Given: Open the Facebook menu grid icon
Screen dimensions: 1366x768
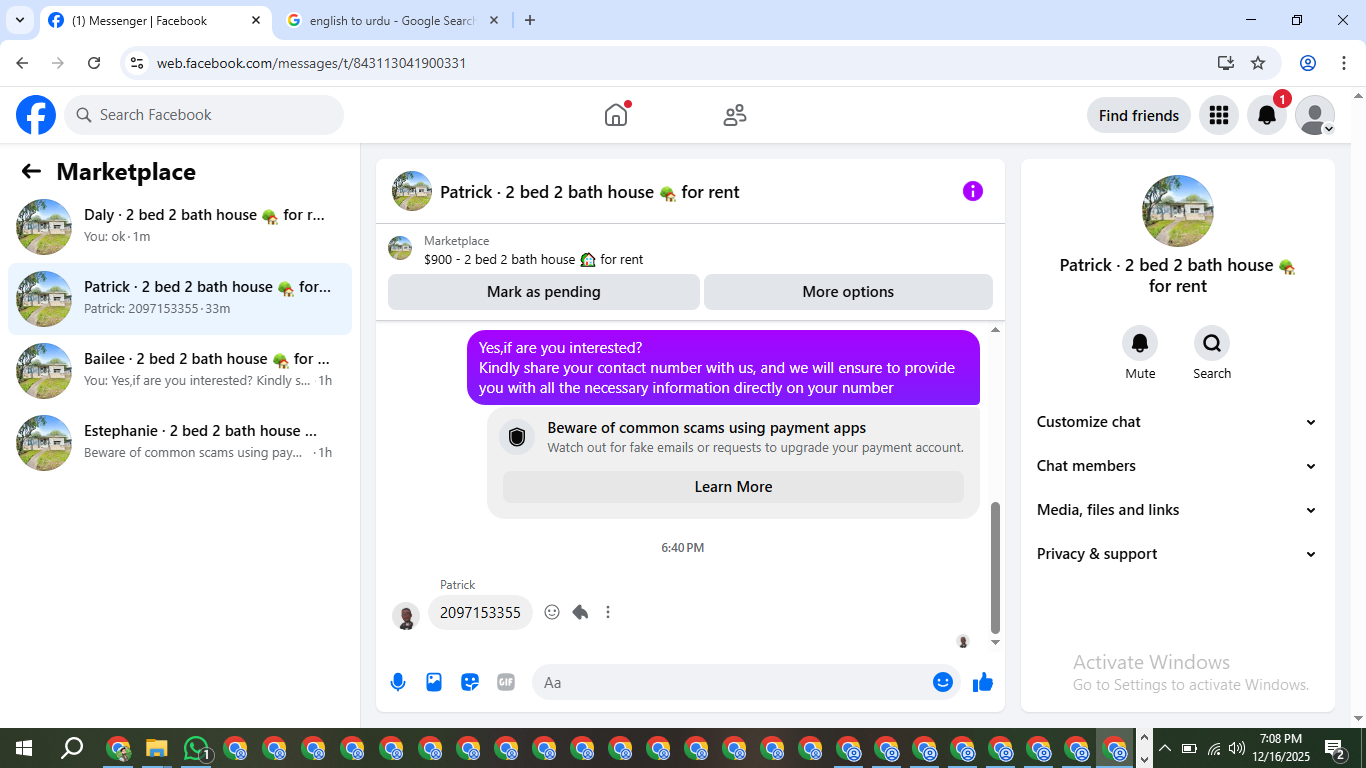Looking at the screenshot, I should click(1218, 115).
